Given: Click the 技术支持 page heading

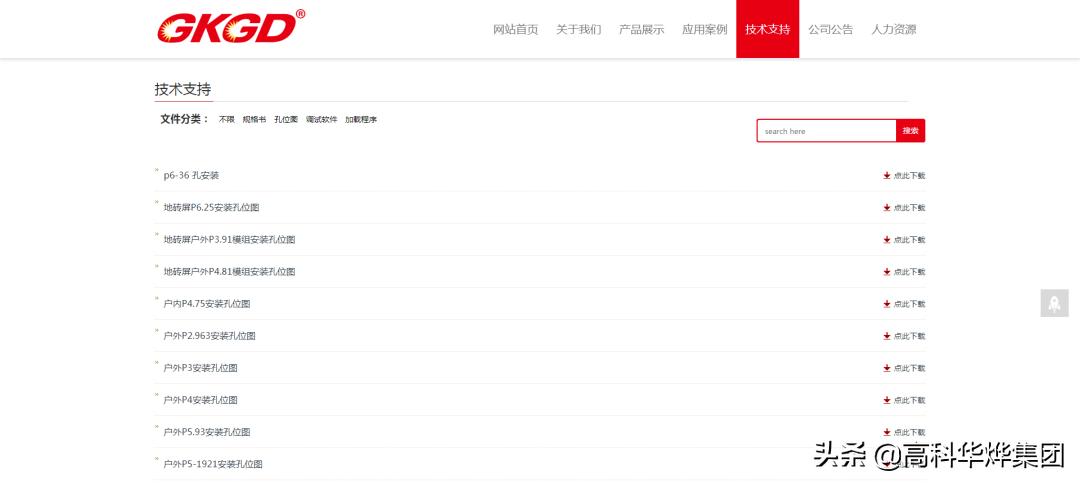Looking at the screenshot, I should [x=183, y=90].
